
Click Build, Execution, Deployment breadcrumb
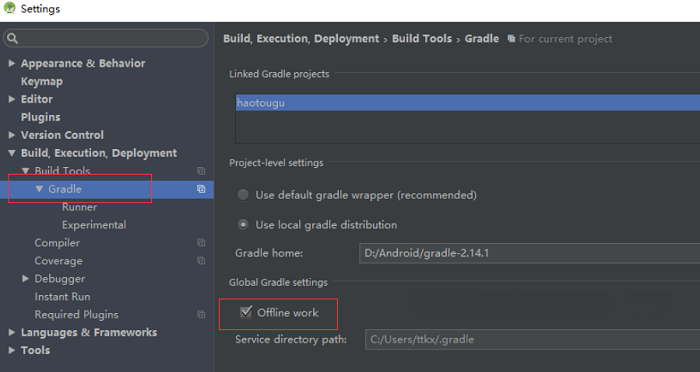point(301,39)
